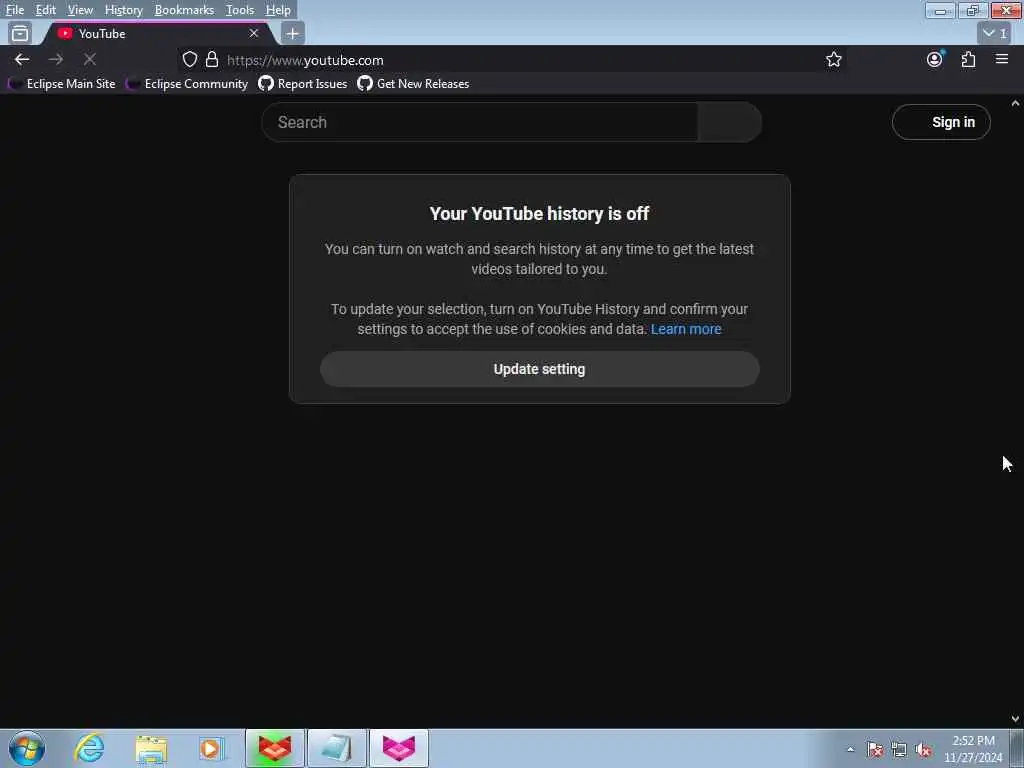Click the scrollbar down arrow
This screenshot has width=1024, height=768.
coord(1016,719)
